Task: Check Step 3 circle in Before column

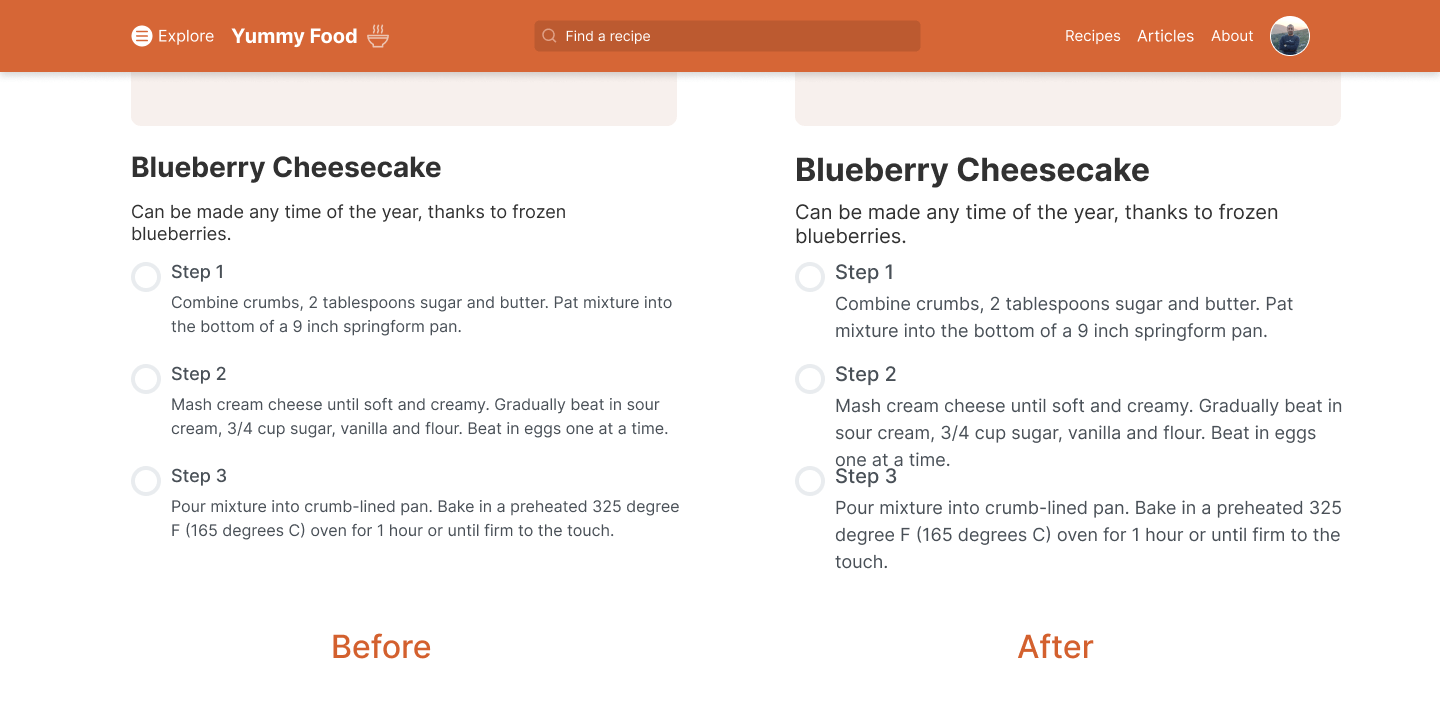Action: click(146, 481)
